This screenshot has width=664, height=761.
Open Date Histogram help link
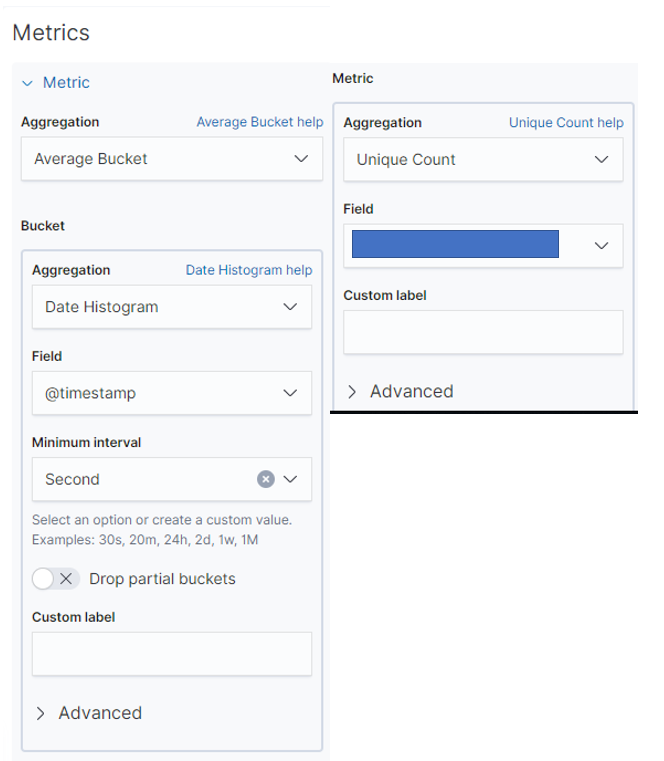click(x=248, y=270)
